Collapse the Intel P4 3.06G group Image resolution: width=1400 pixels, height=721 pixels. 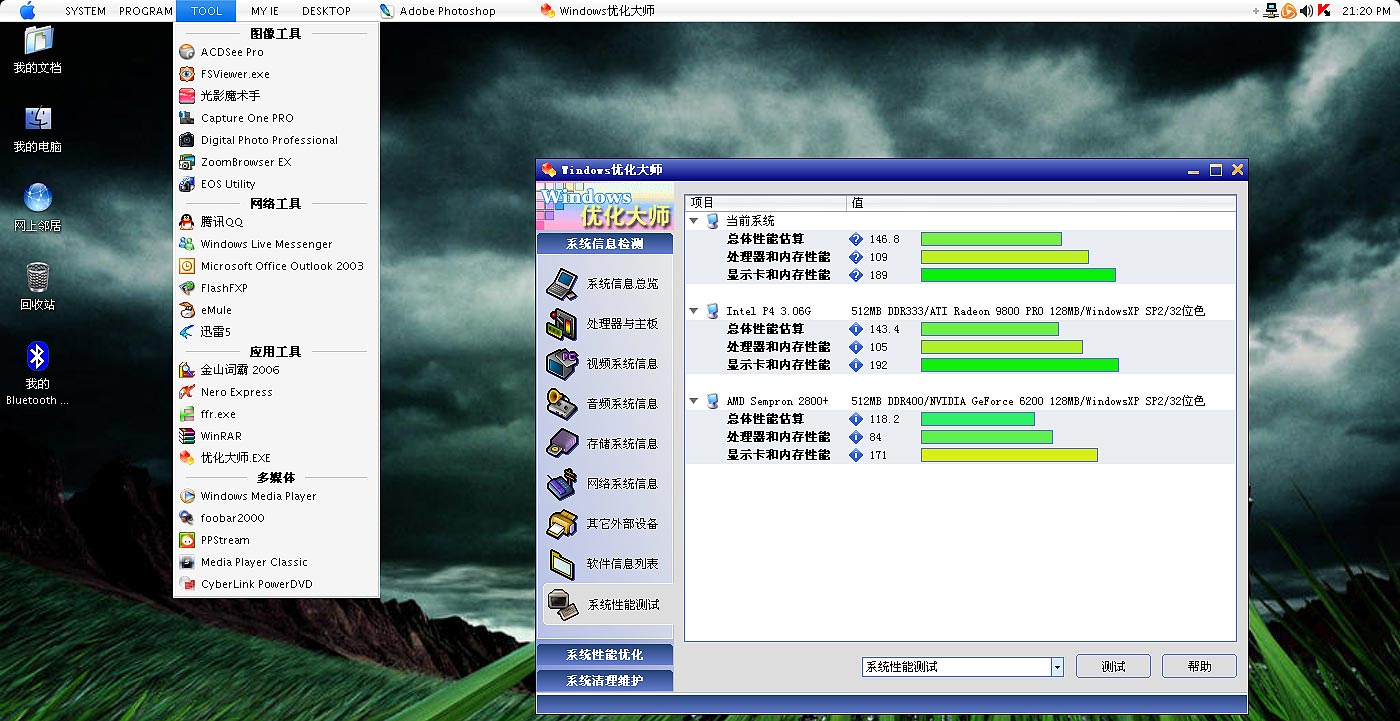coord(694,311)
